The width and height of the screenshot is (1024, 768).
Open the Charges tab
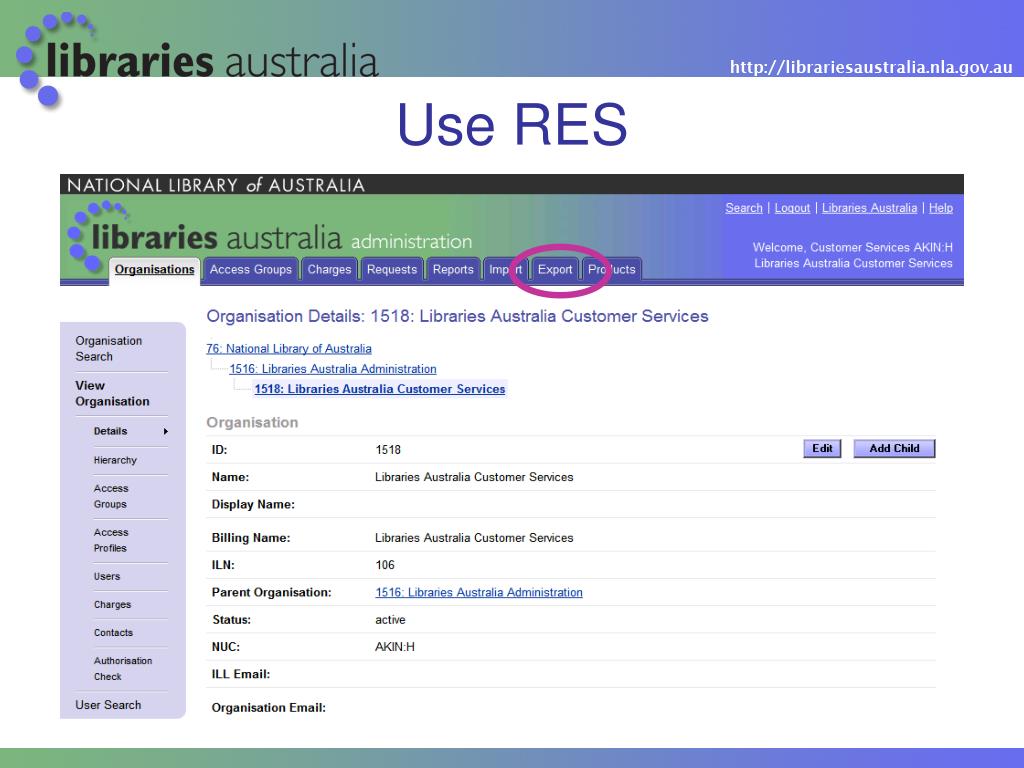pos(329,270)
